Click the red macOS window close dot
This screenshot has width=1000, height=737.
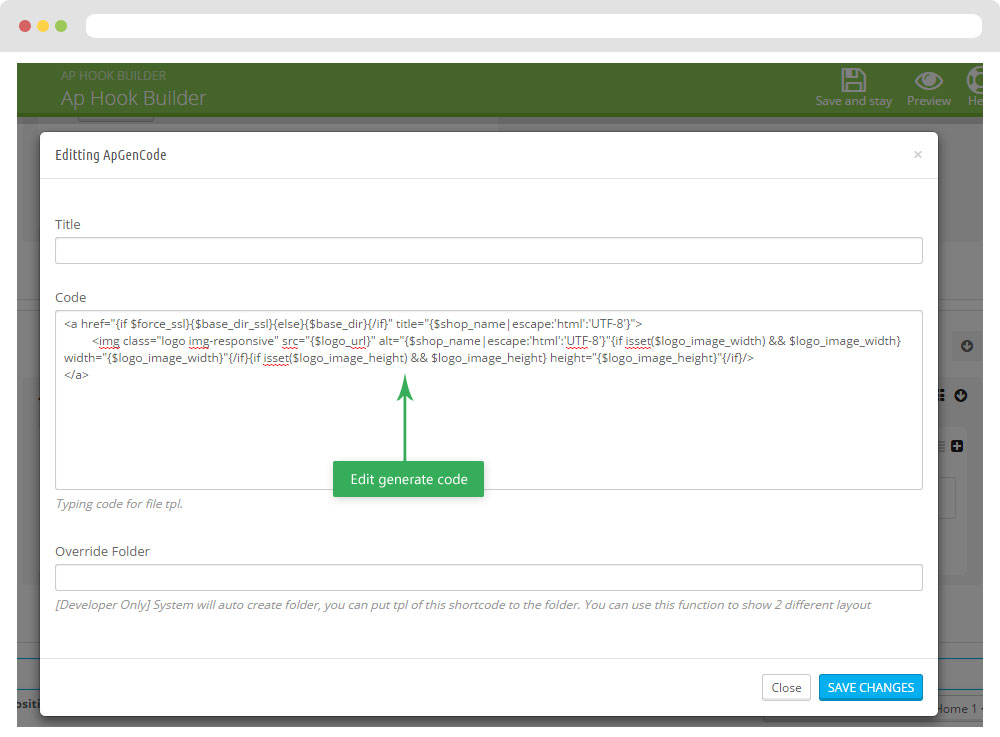click(x=25, y=26)
